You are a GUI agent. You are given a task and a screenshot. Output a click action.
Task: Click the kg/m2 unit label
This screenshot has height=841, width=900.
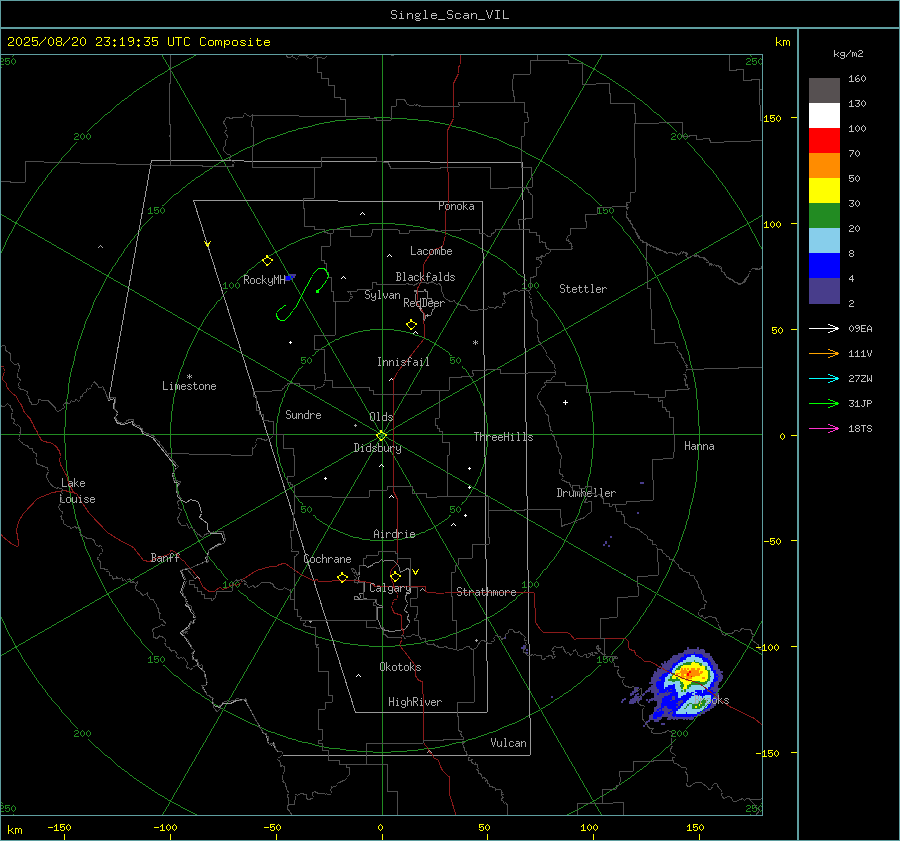[x=848, y=54]
